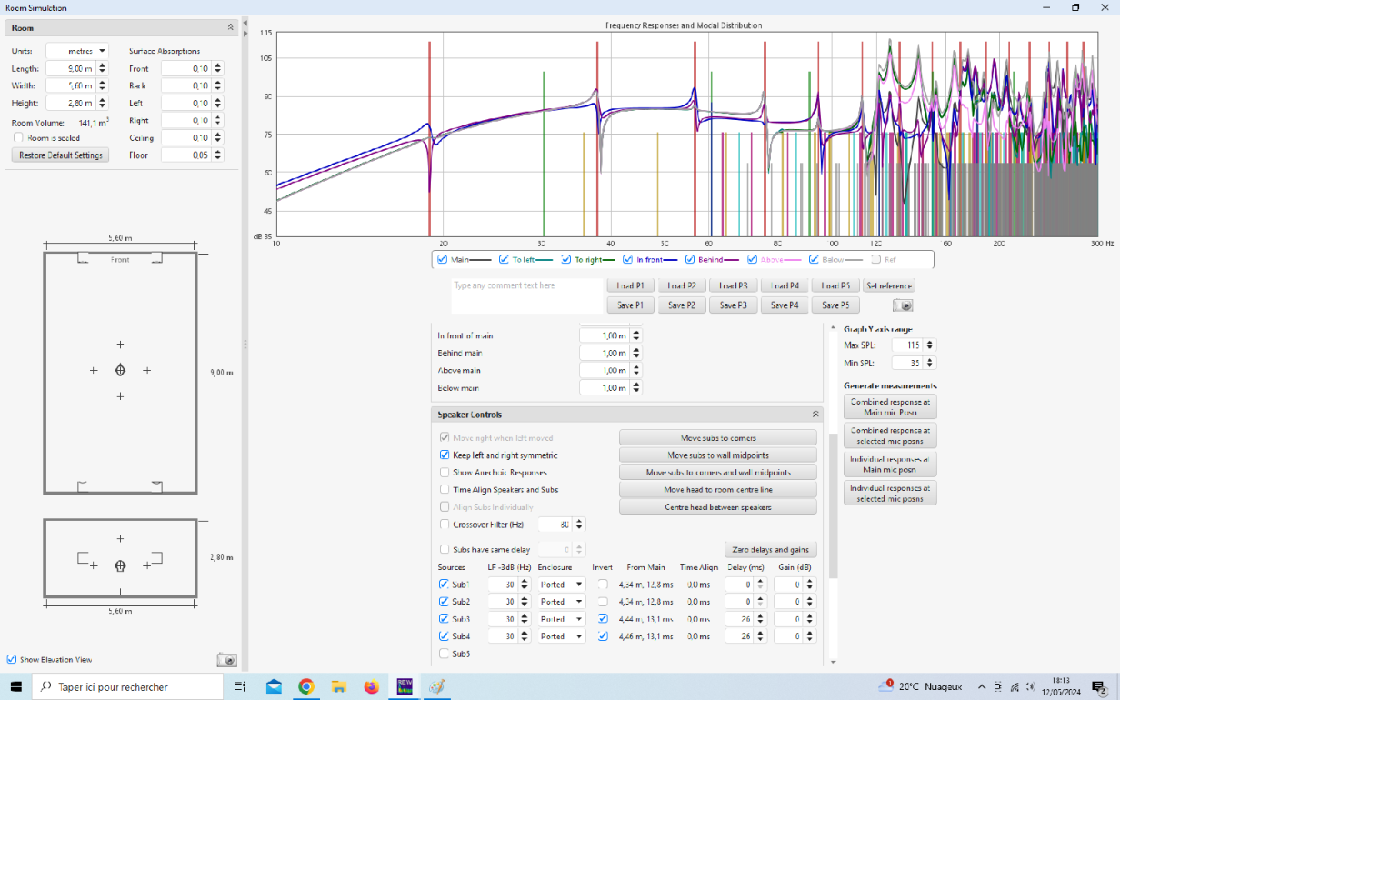This screenshot has height=875, width=1400.
Task: Select the head position marker in floor plan
Action: [x=120, y=370]
